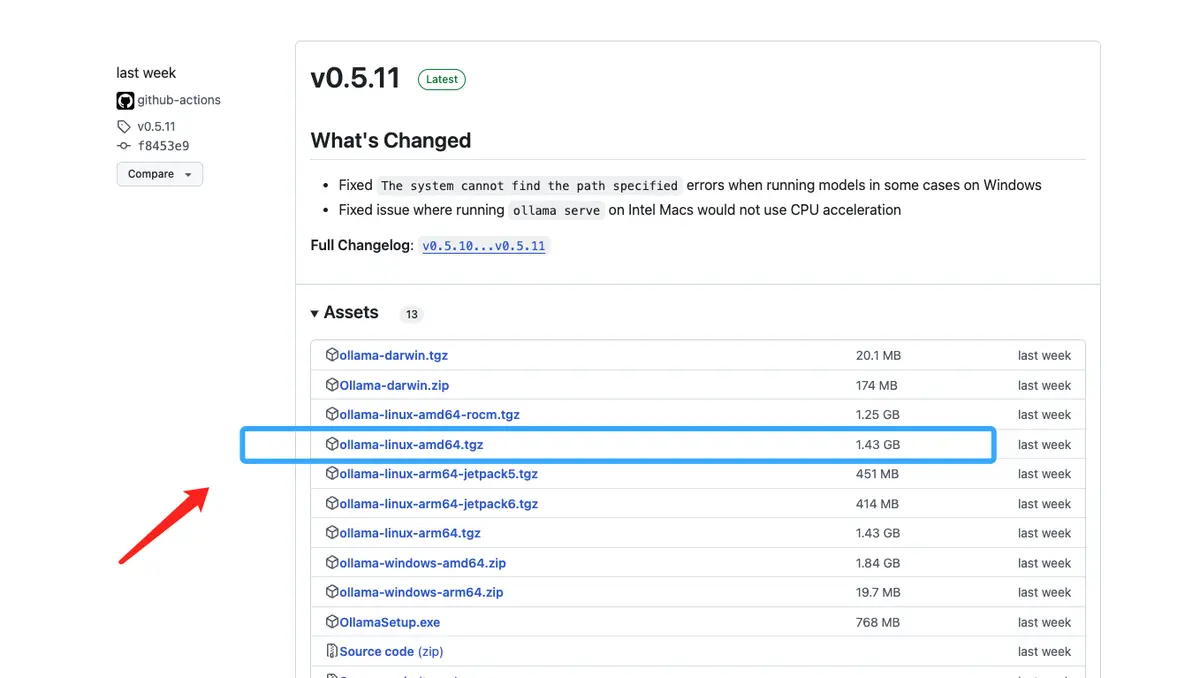Download Source code (zip)

tap(391, 652)
